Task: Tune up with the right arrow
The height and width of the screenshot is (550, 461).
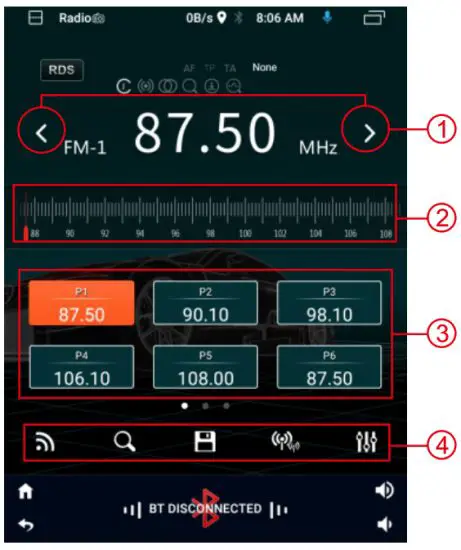Action: coord(370,133)
